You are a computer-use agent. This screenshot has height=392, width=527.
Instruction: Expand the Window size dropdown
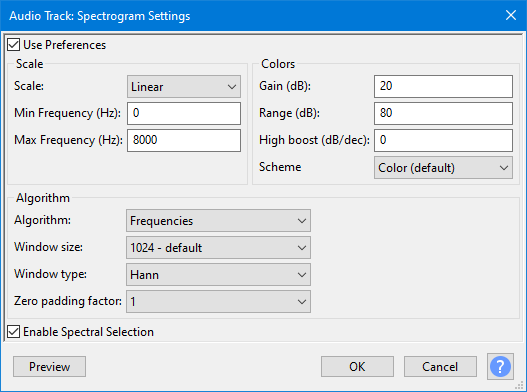[218, 247]
